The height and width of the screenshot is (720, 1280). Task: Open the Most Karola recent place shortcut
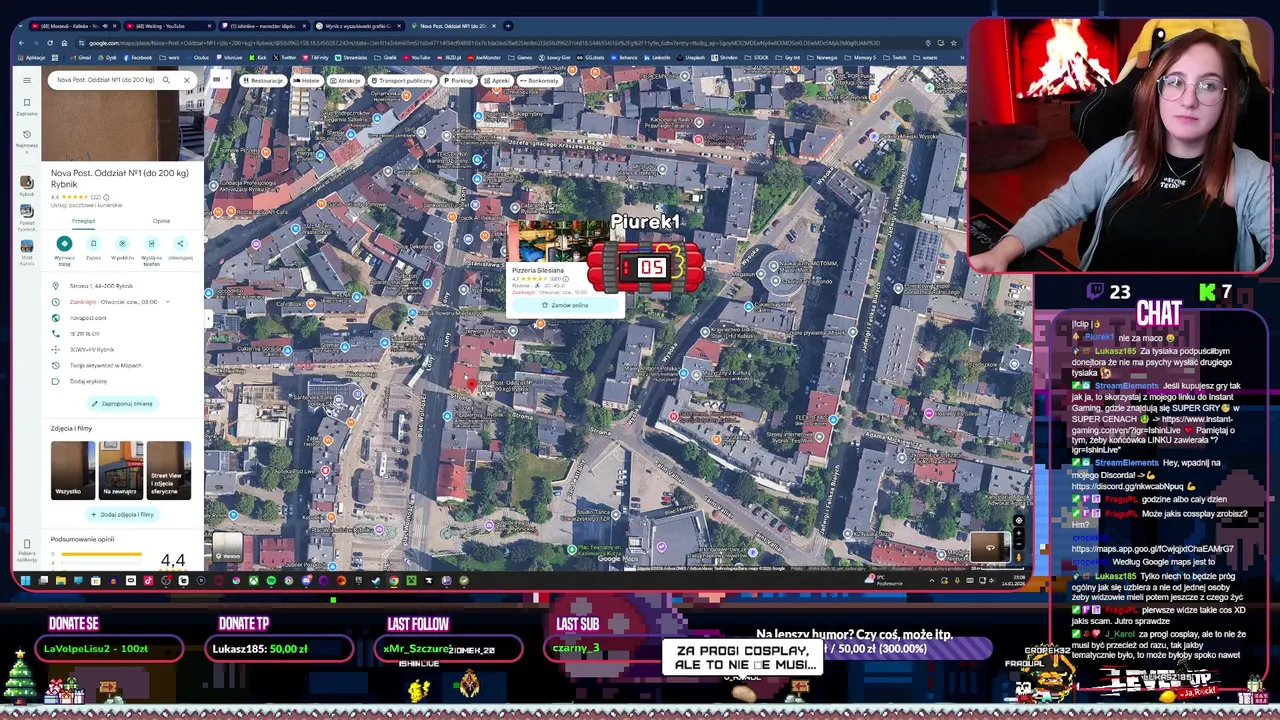click(27, 251)
